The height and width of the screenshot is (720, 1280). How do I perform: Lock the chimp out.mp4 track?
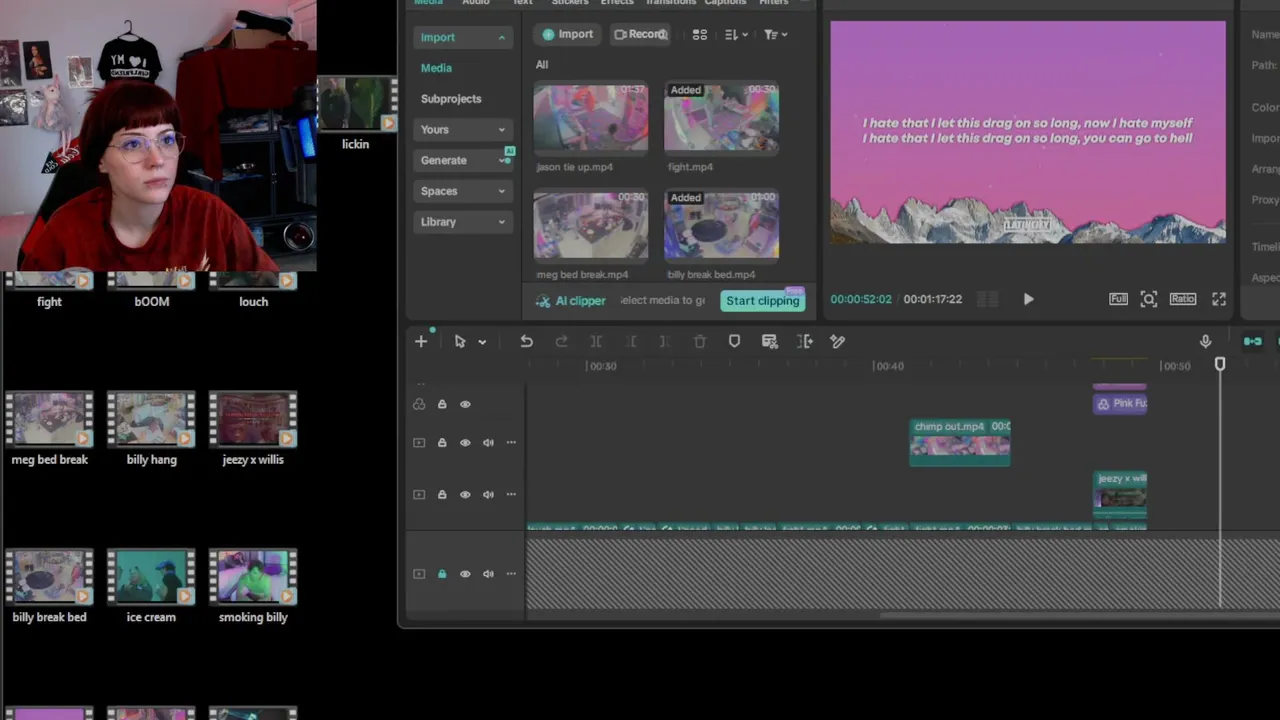tap(442, 443)
